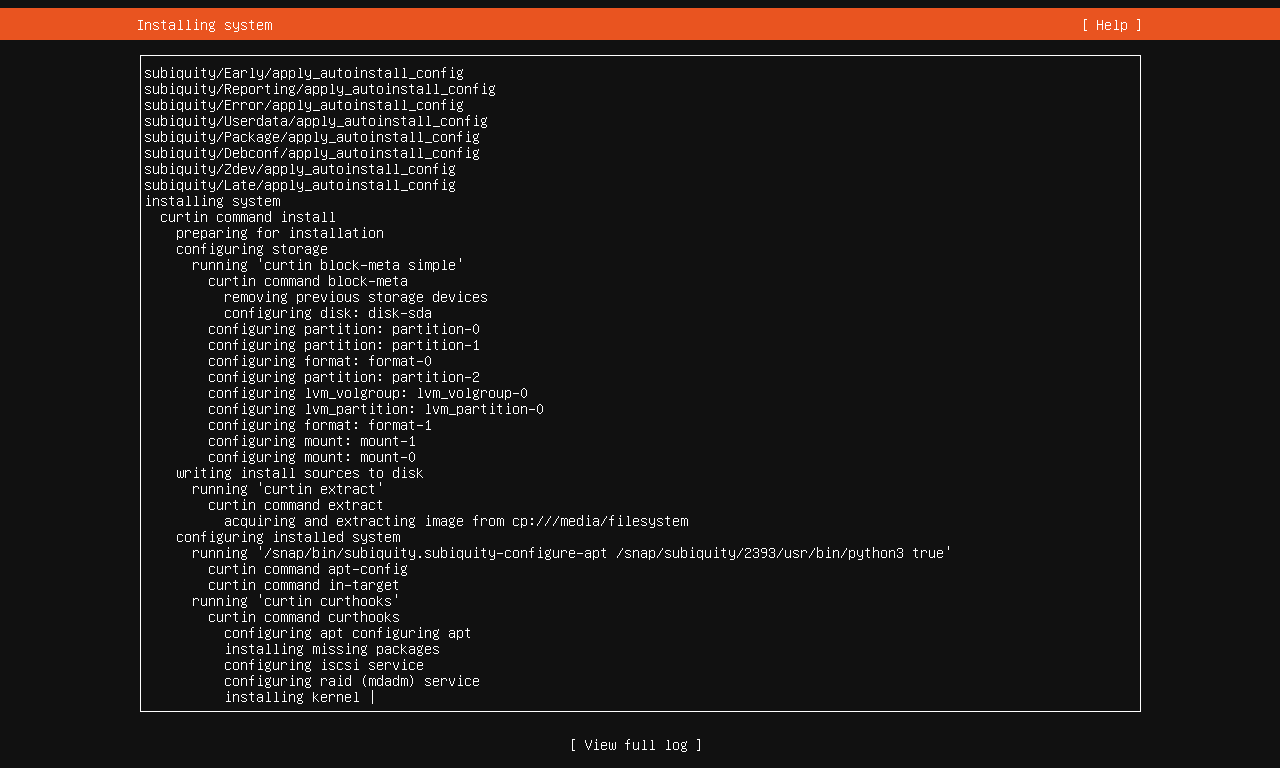
Task: Select 'configuring disk: disk-sda' log line
Action: [x=327, y=313]
